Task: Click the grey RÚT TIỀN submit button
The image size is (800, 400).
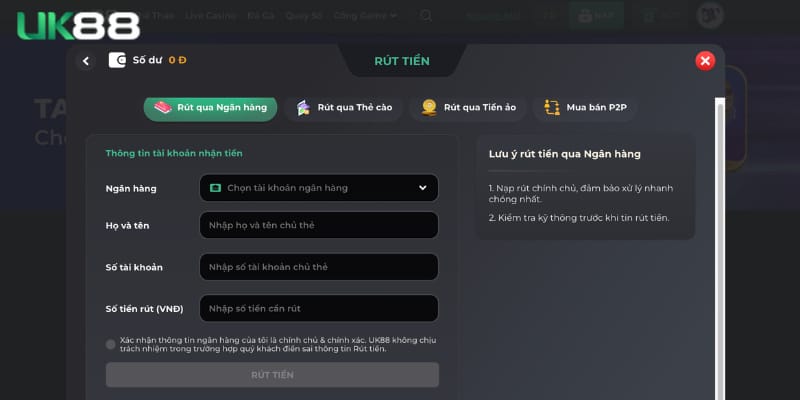Action: pyautogui.click(x=272, y=375)
